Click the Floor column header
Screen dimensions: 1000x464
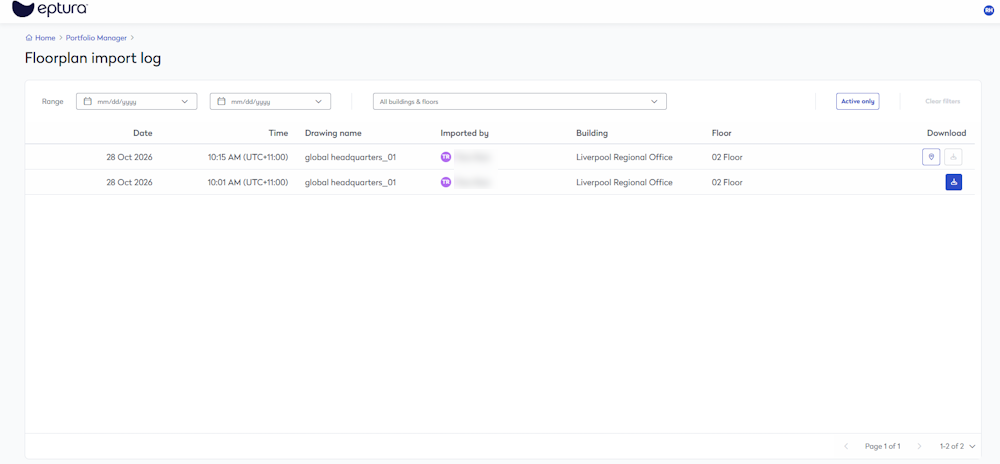click(721, 133)
